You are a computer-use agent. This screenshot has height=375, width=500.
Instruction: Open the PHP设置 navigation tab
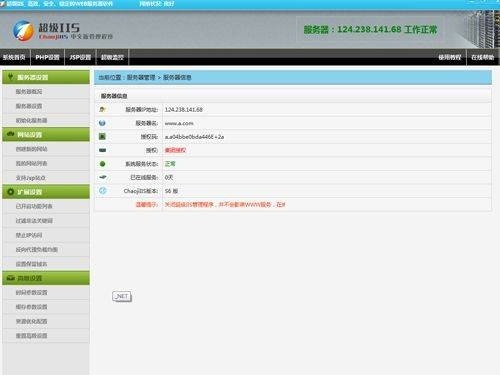point(47,57)
